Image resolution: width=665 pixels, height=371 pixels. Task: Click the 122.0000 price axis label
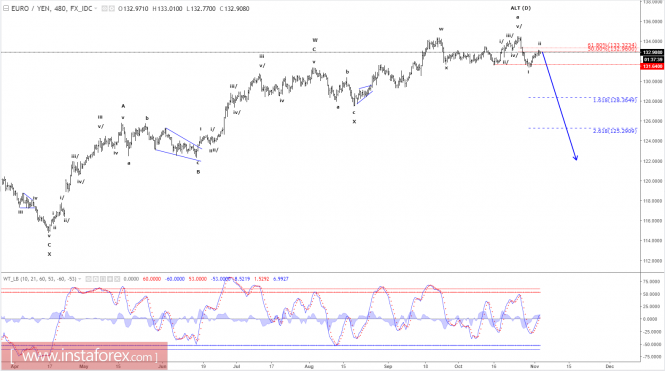pyautogui.click(x=652, y=161)
